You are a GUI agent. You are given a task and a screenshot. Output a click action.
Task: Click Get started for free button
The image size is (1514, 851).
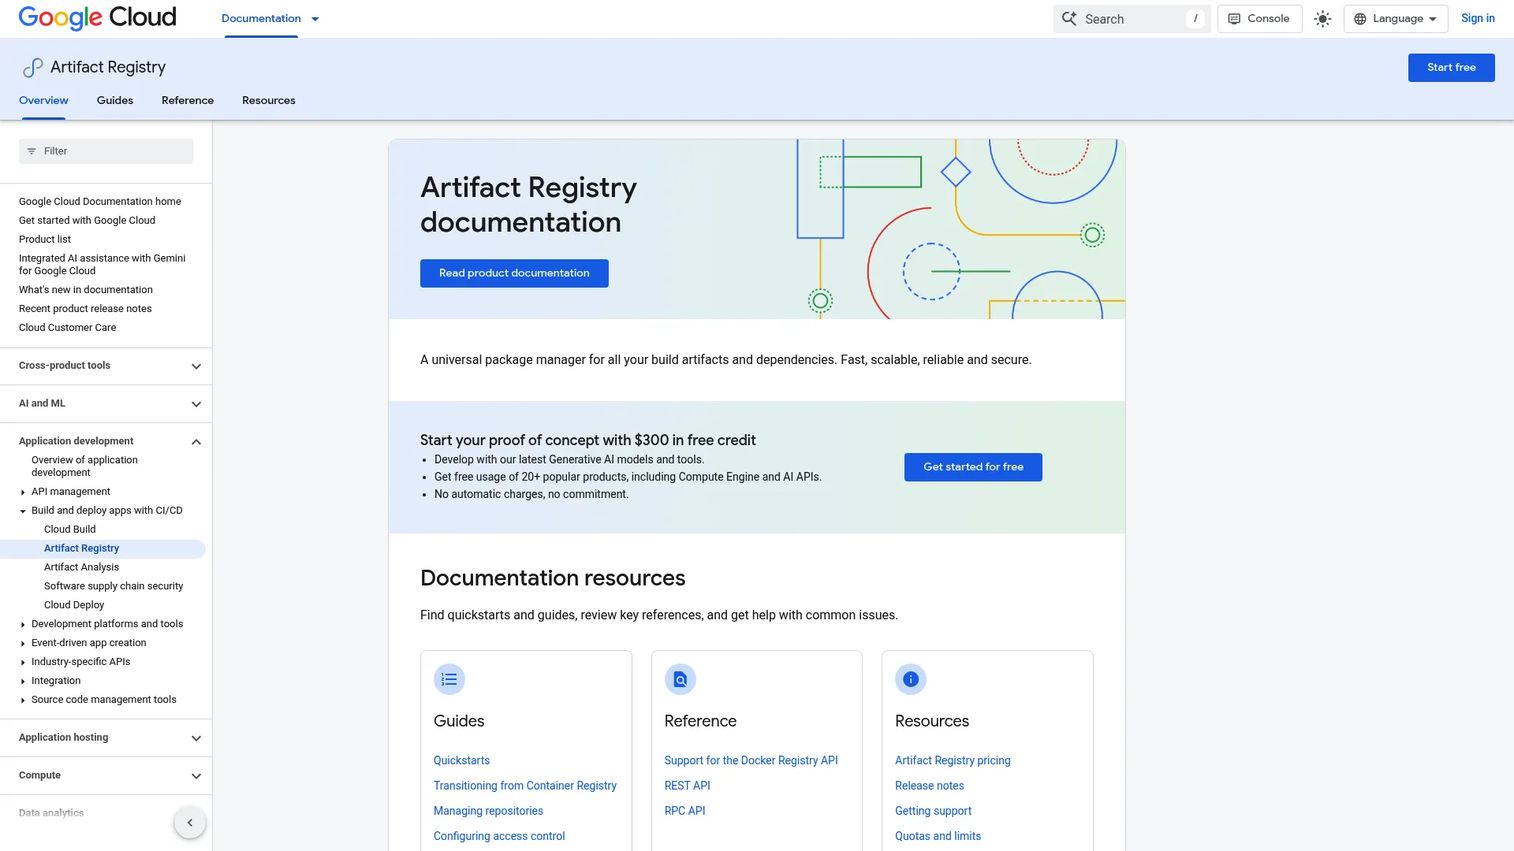click(x=973, y=467)
